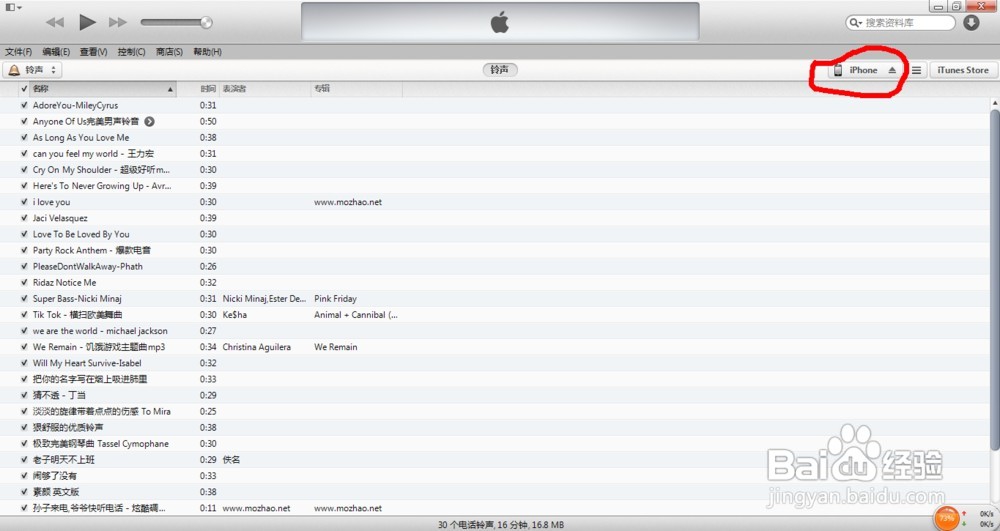1000x531 pixels.
Task: Click www.mozhao.net album on i love you row
Action: pos(348,202)
